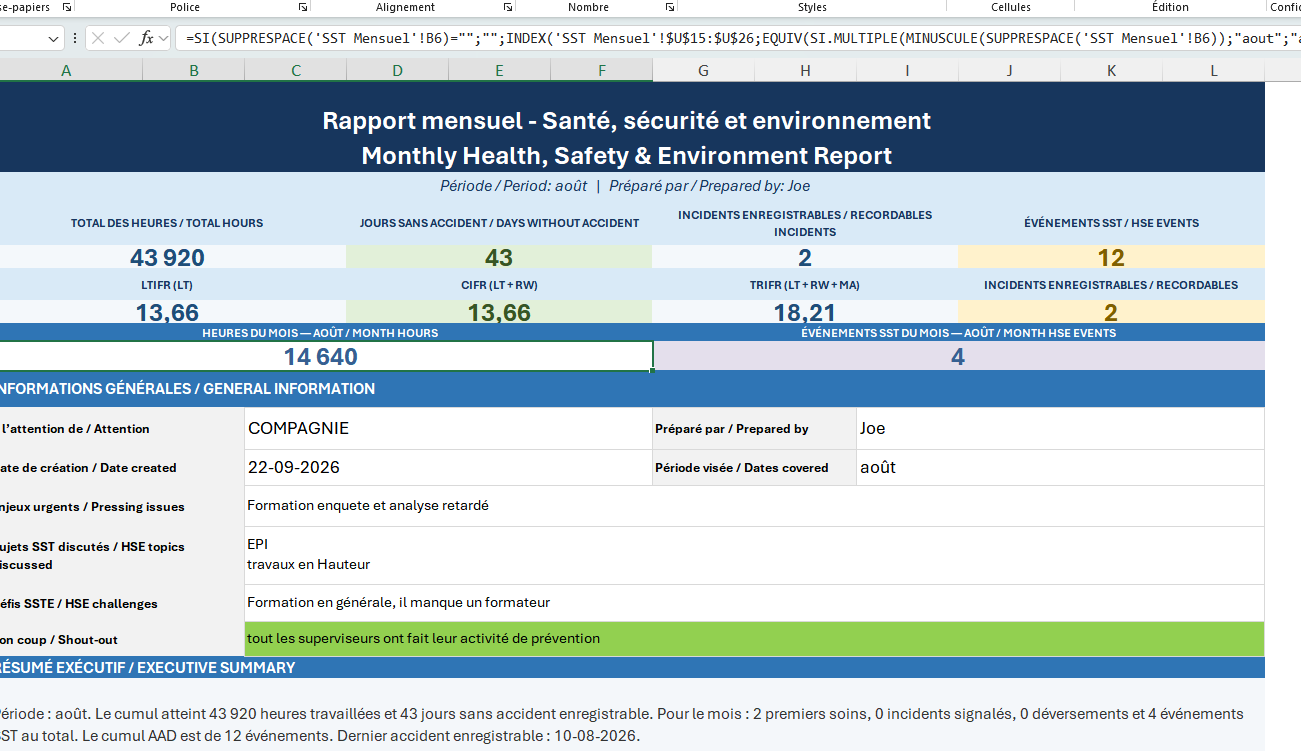
Task: Select the Prepared by Joe cell
Action: [1060, 428]
